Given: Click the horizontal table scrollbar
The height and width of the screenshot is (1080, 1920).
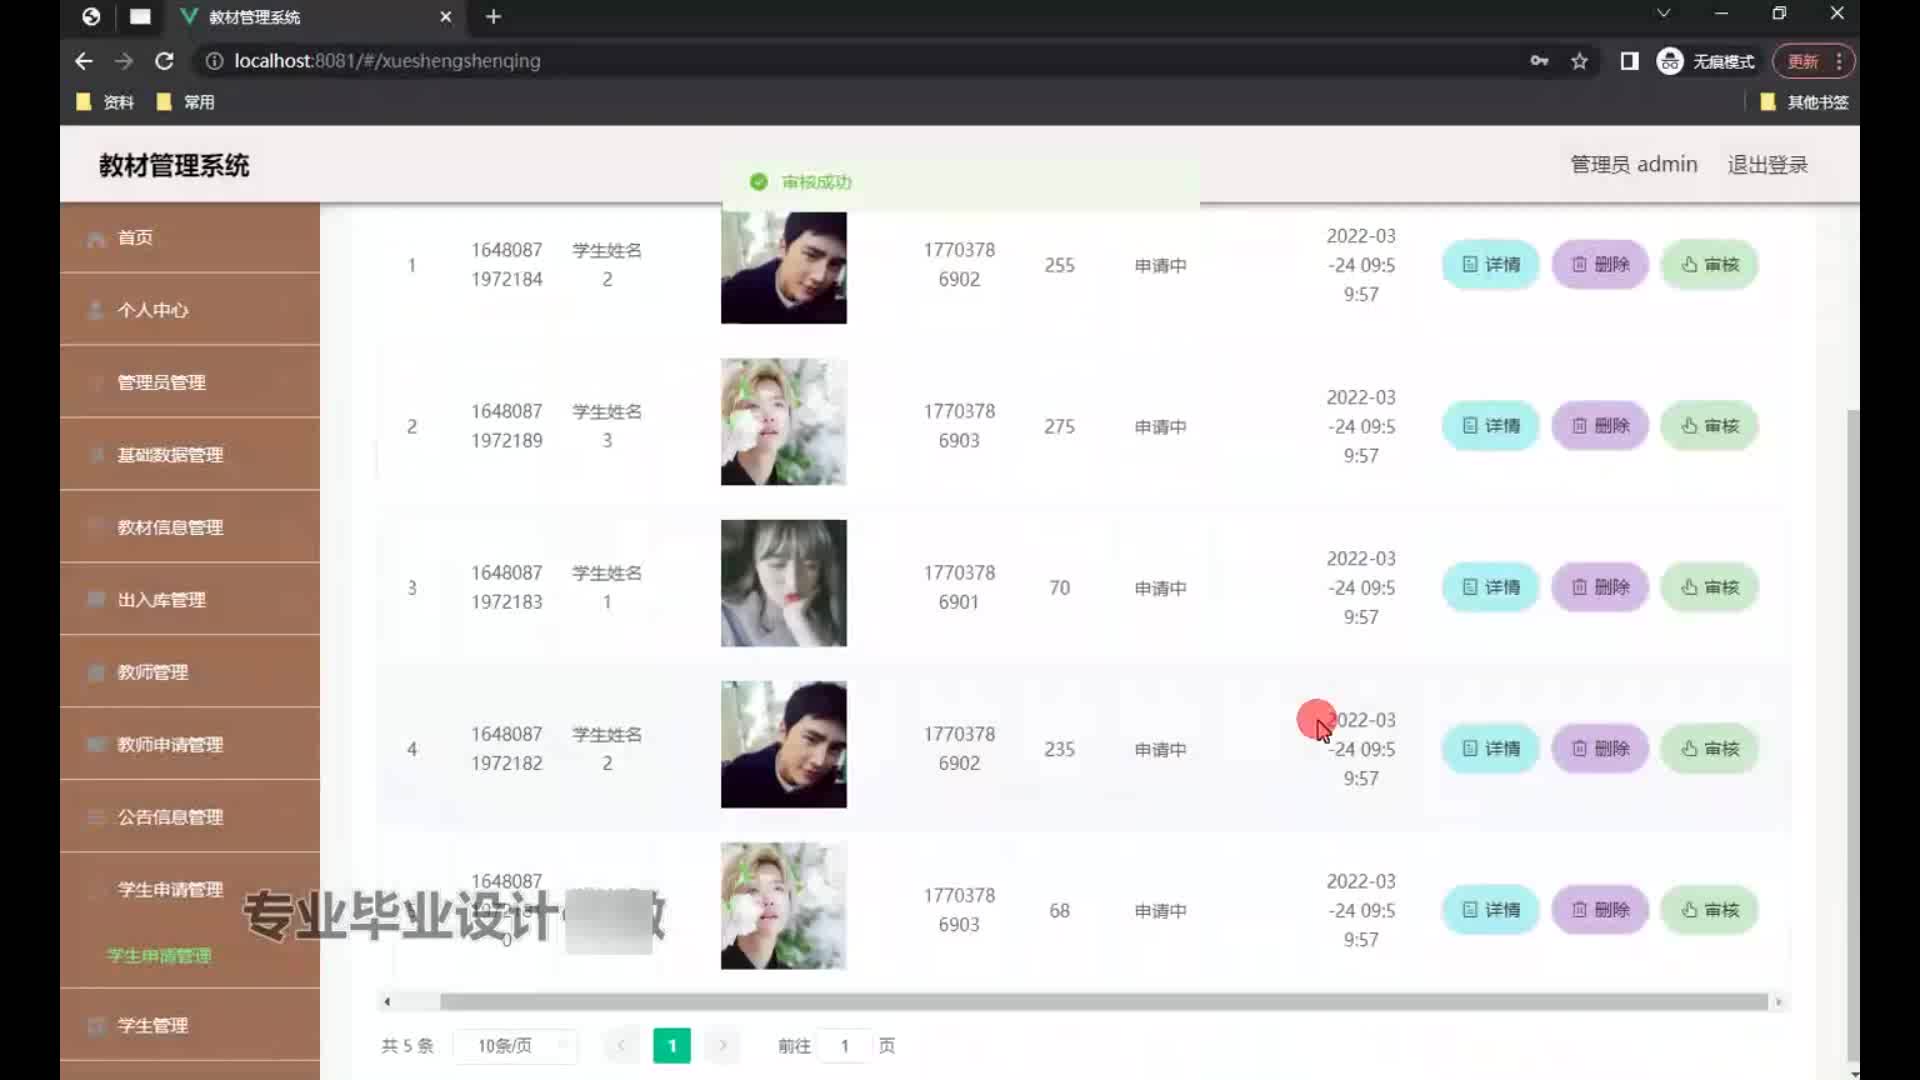Looking at the screenshot, I should point(1100,1002).
